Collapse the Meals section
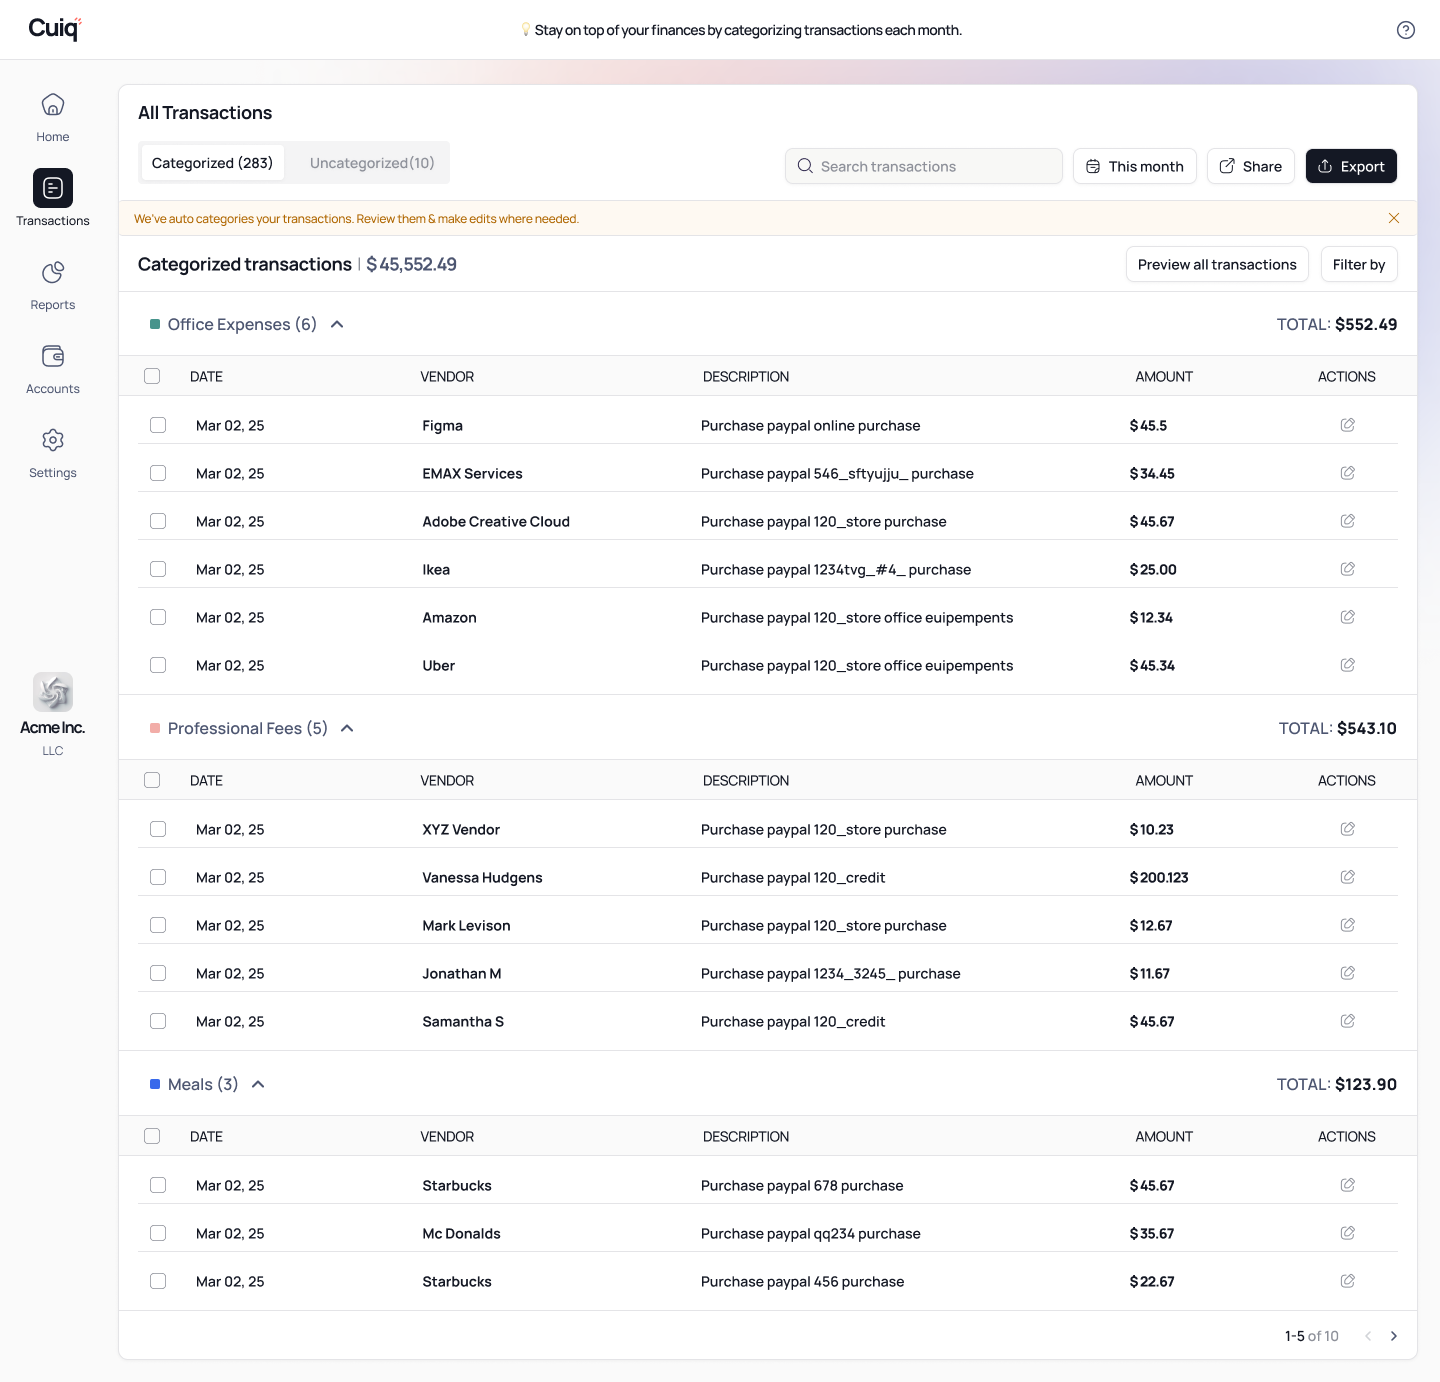The width and height of the screenshot is (1440, 1382). [x=258, y=1084]
